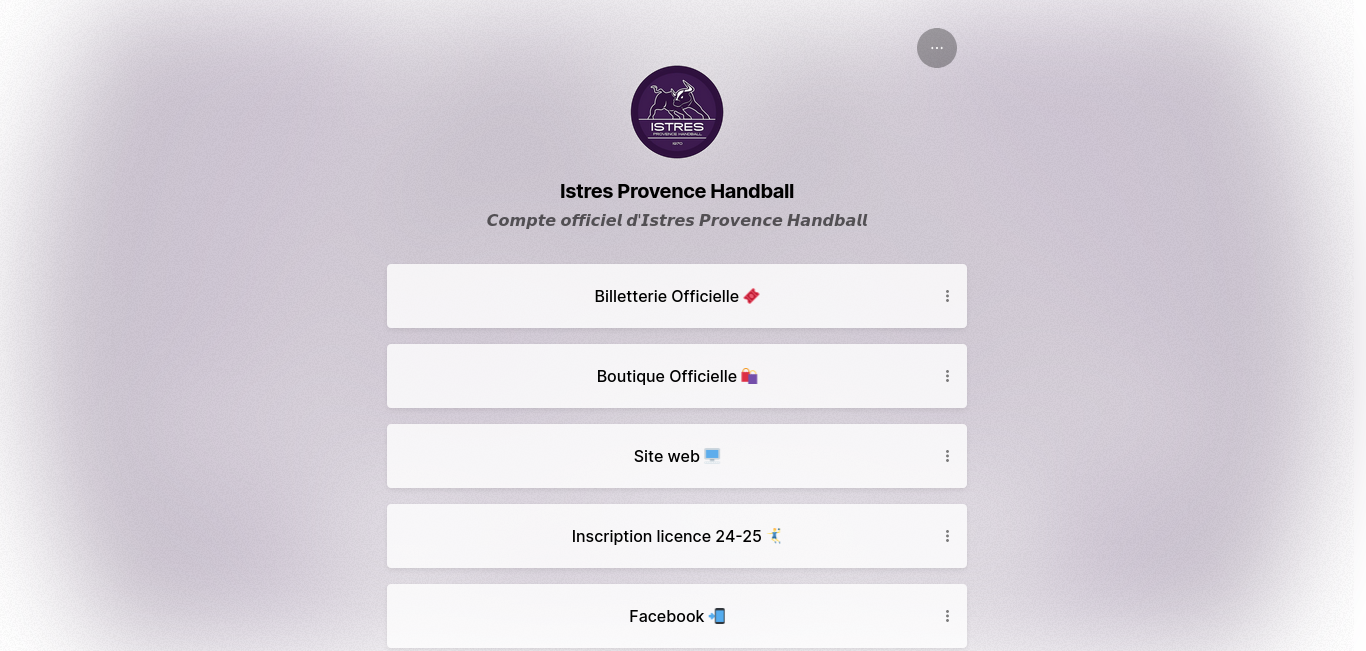
Task: Open three-dot menu on Billetterie Officielle link
Action: (947, 296)
